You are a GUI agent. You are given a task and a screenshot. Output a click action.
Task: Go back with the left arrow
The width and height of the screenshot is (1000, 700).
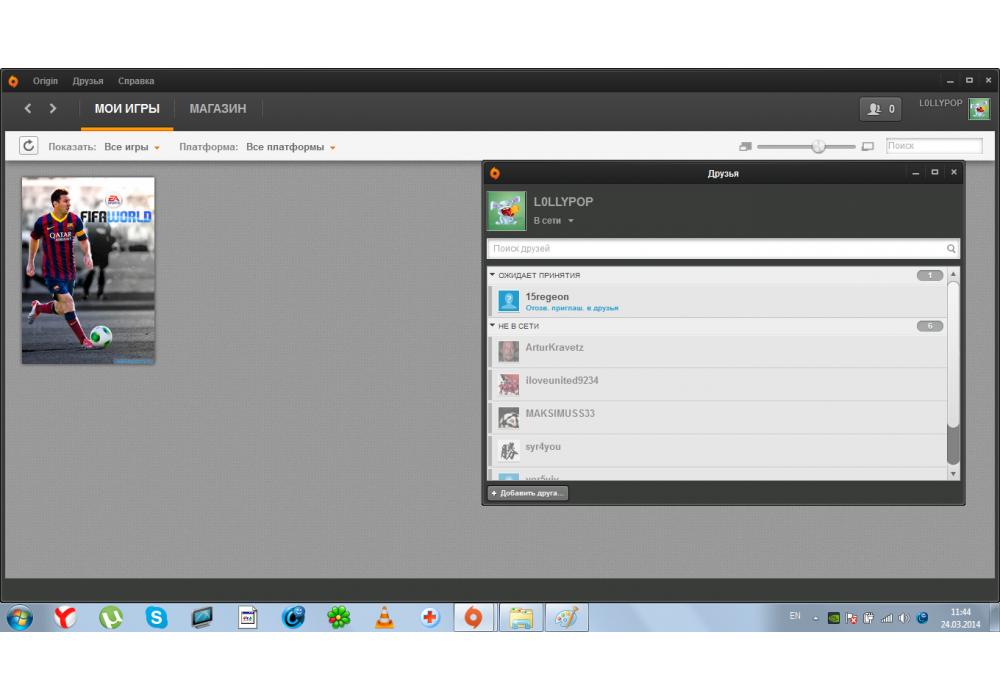[x=28, y=109]
